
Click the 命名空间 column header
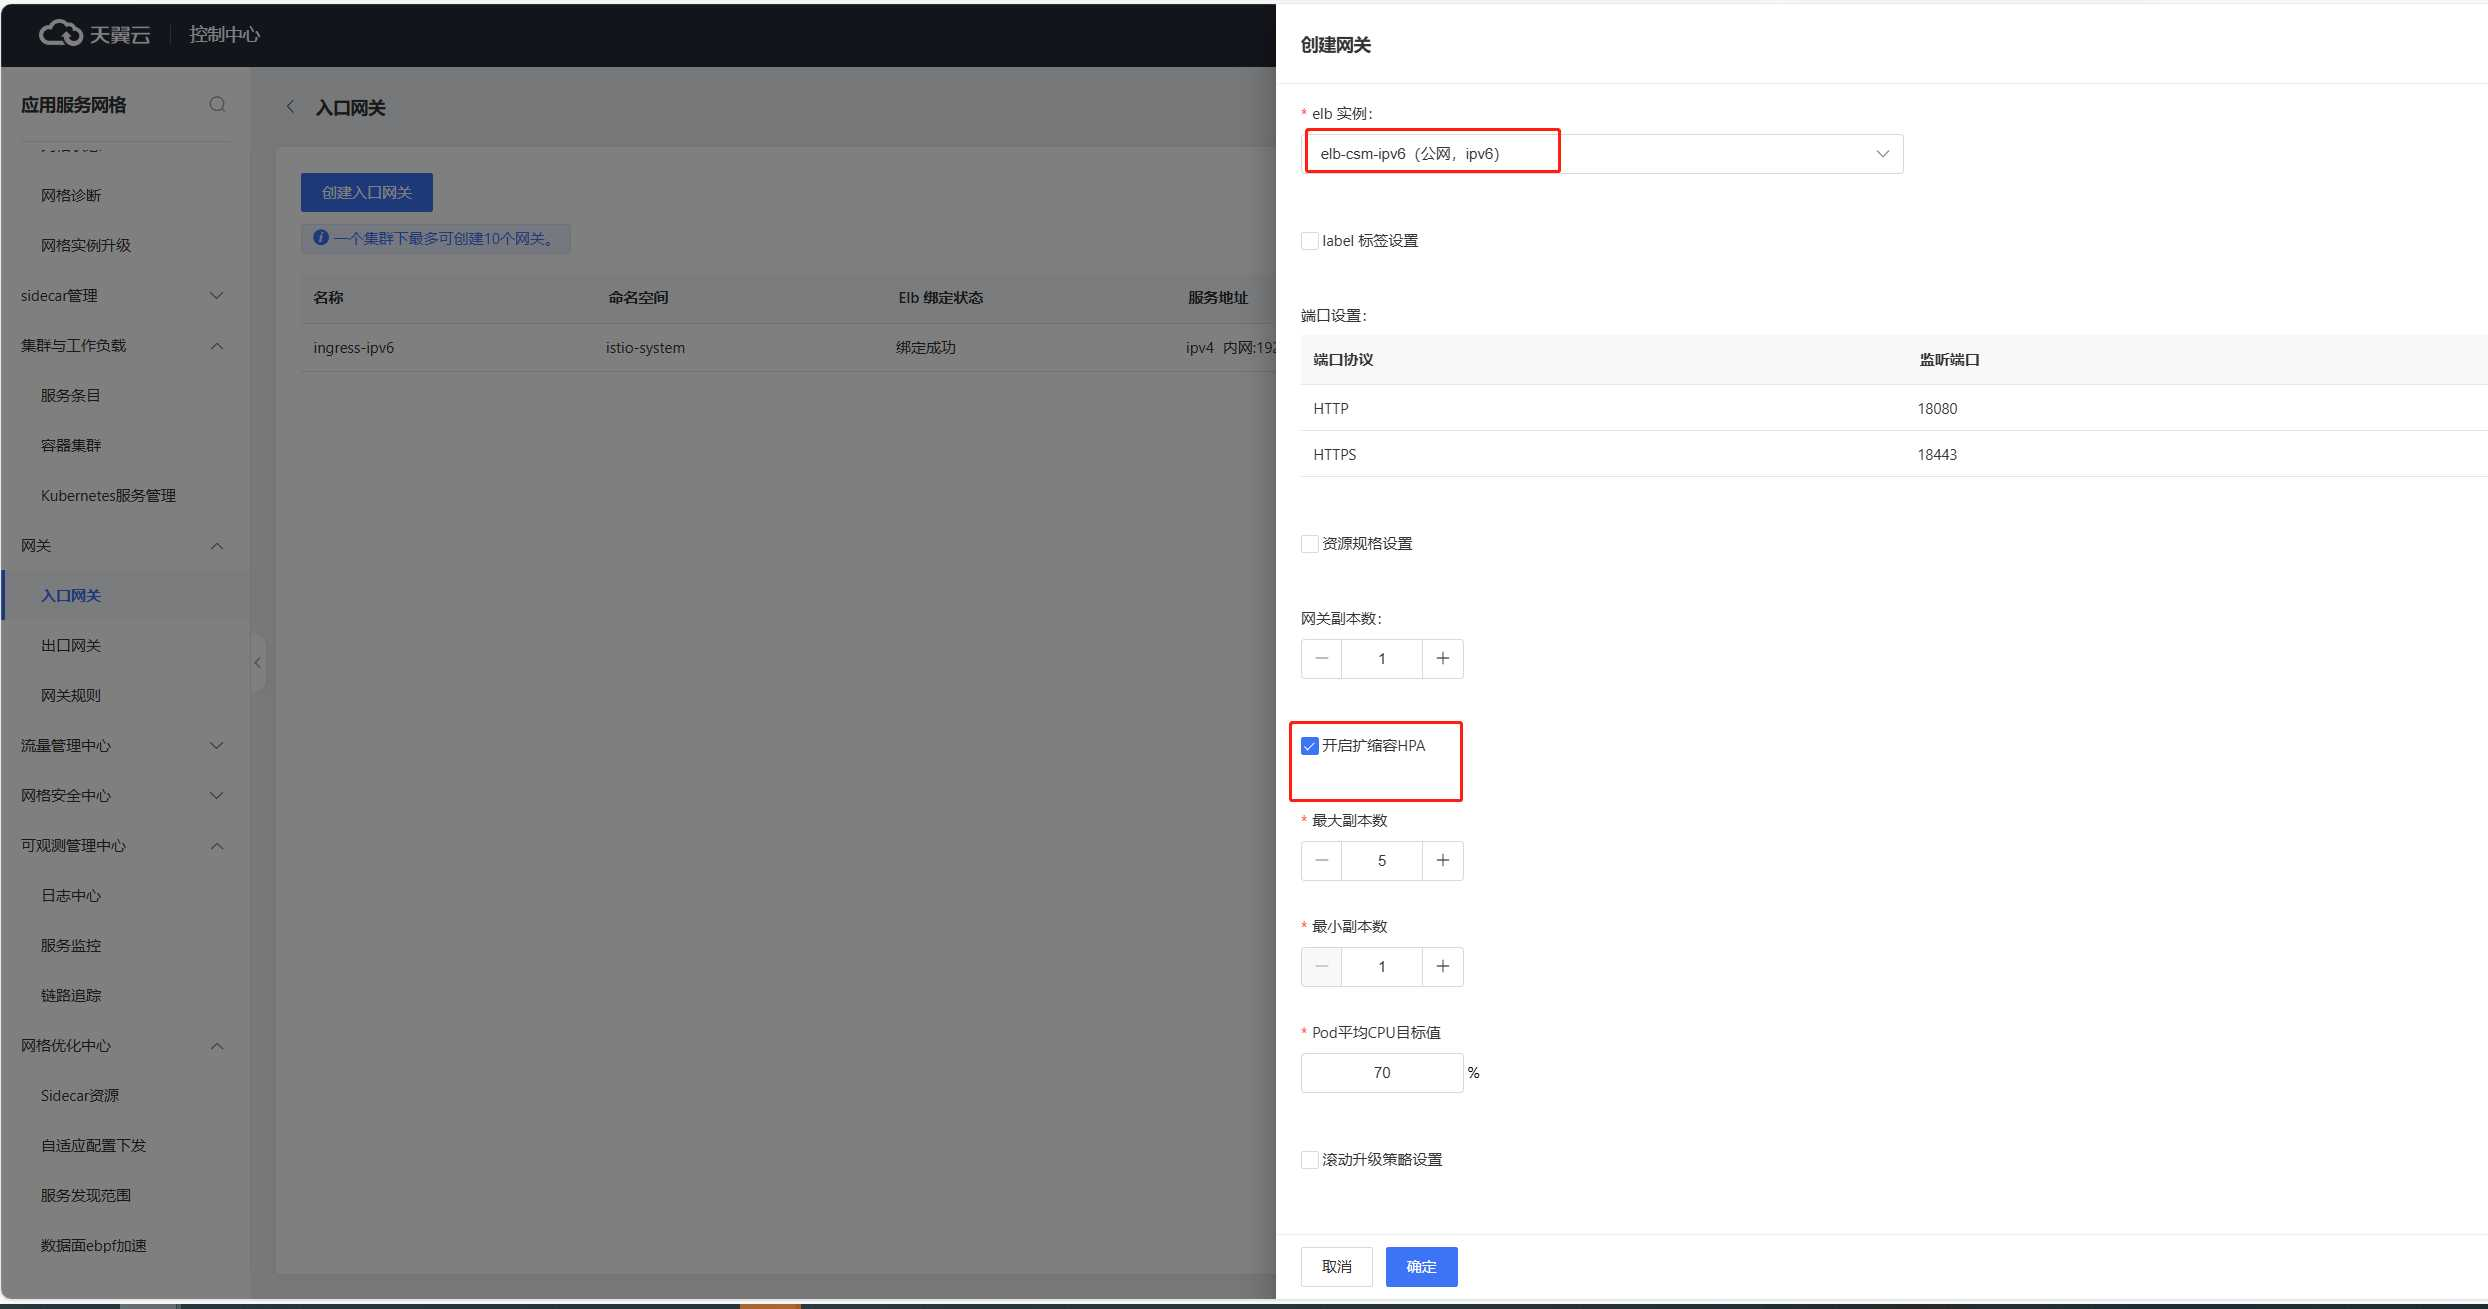click(x=638, y=298)
